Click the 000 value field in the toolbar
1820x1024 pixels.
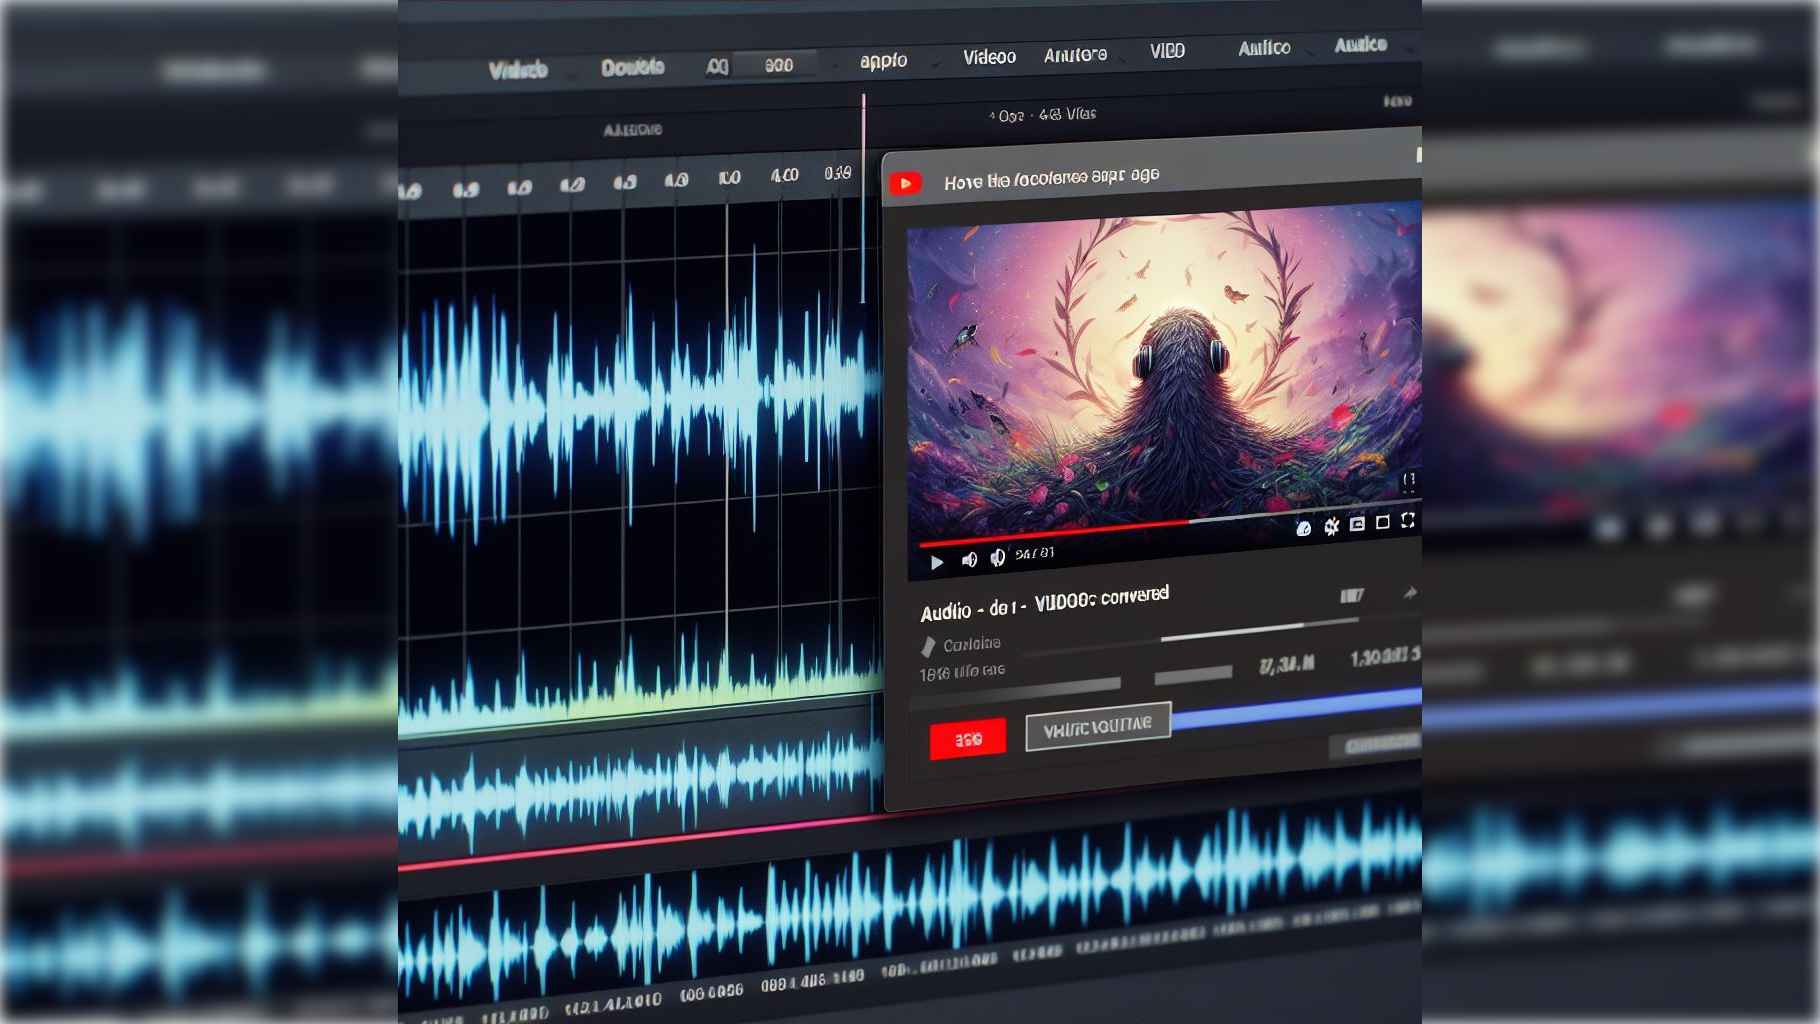pos(775,64)
